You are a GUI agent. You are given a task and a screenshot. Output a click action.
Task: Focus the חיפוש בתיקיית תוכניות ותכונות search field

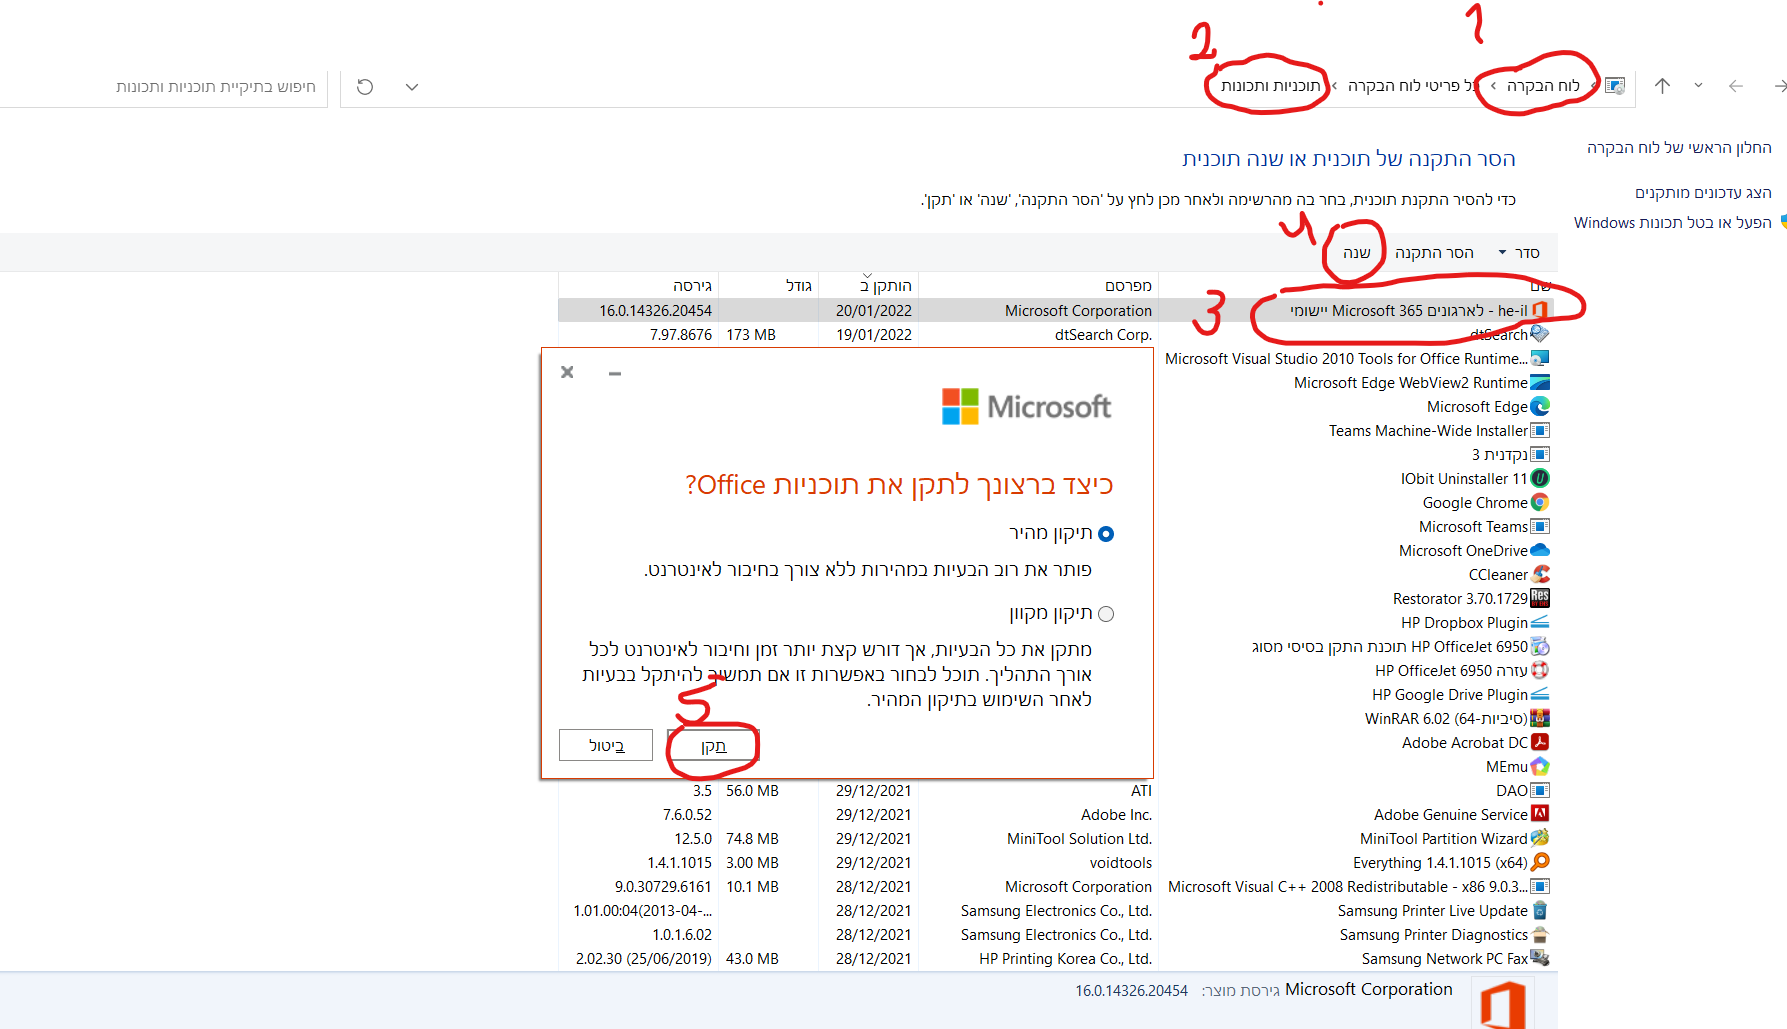click(x=164, y=87)
